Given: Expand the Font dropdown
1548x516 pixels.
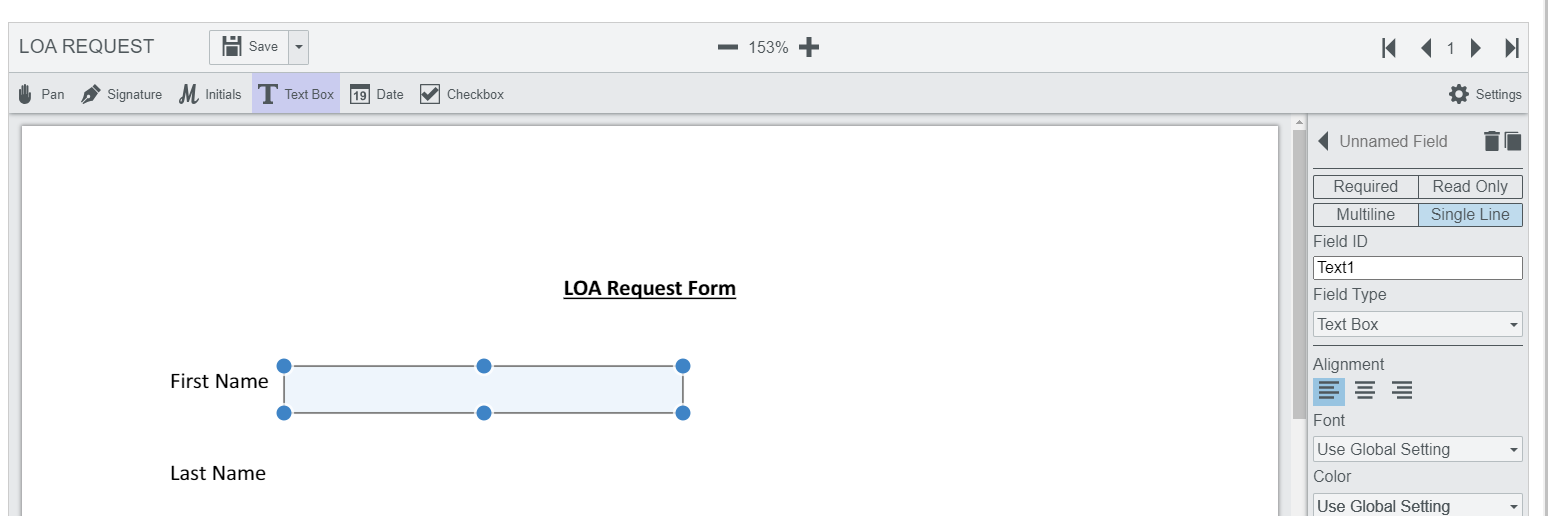Looking at the screenshot, I should (x=1417, y=449).
